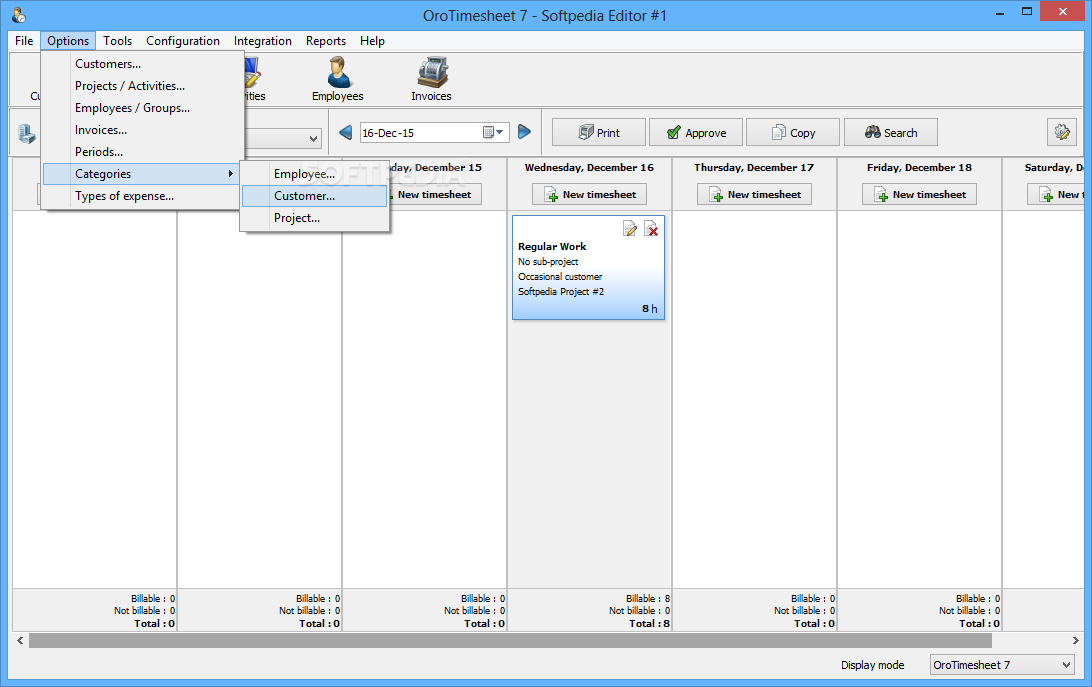The image size is (1092, 687).
Task: Click the Search button
Action: [x=891, y=132]
